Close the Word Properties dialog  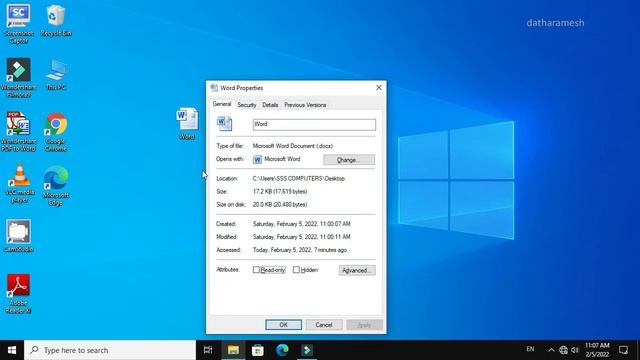pyautogui.click(x=379, y=88)
